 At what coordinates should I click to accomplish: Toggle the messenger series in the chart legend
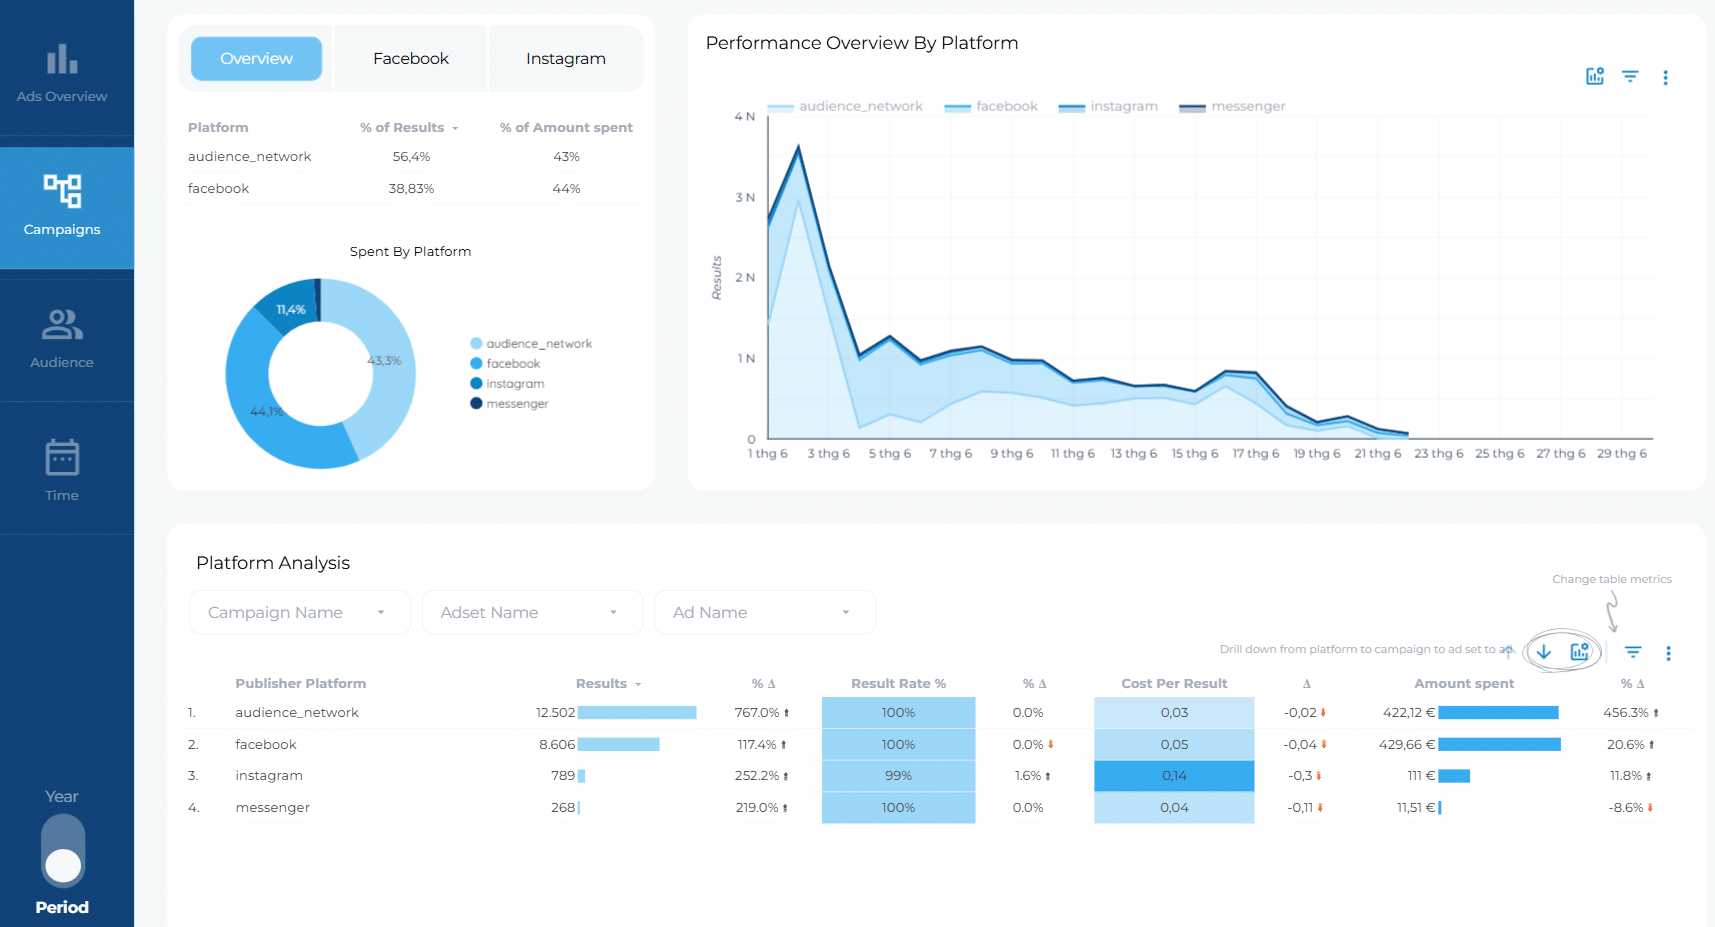pos(1232,106)
